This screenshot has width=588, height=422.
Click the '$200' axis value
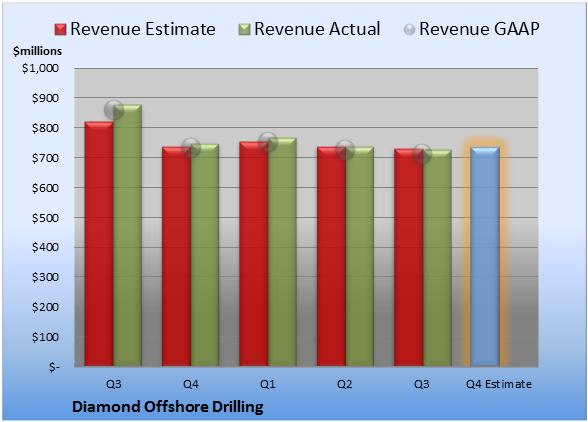[x=45, y=307]
